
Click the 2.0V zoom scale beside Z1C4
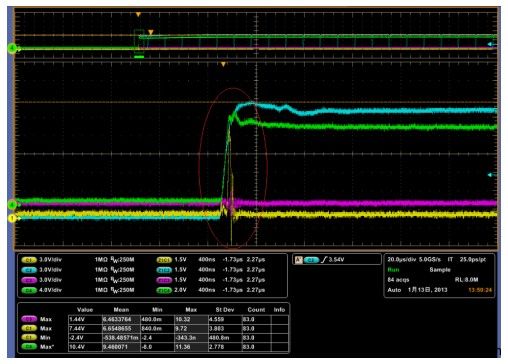click(x=180, y=290)
